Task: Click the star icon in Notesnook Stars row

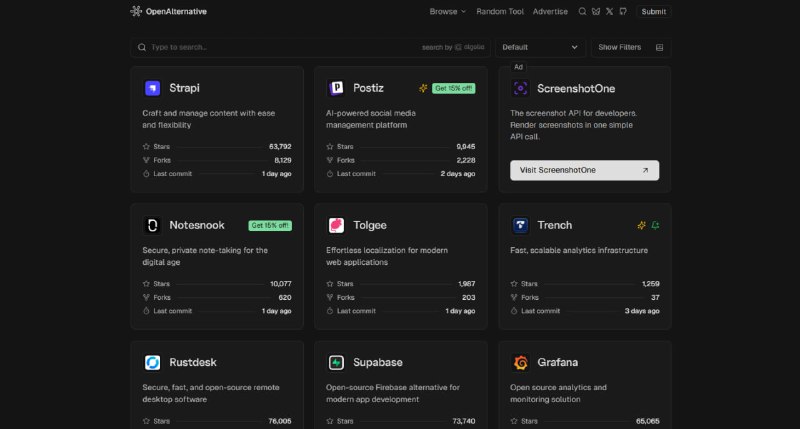Action: tap(146, 284)
